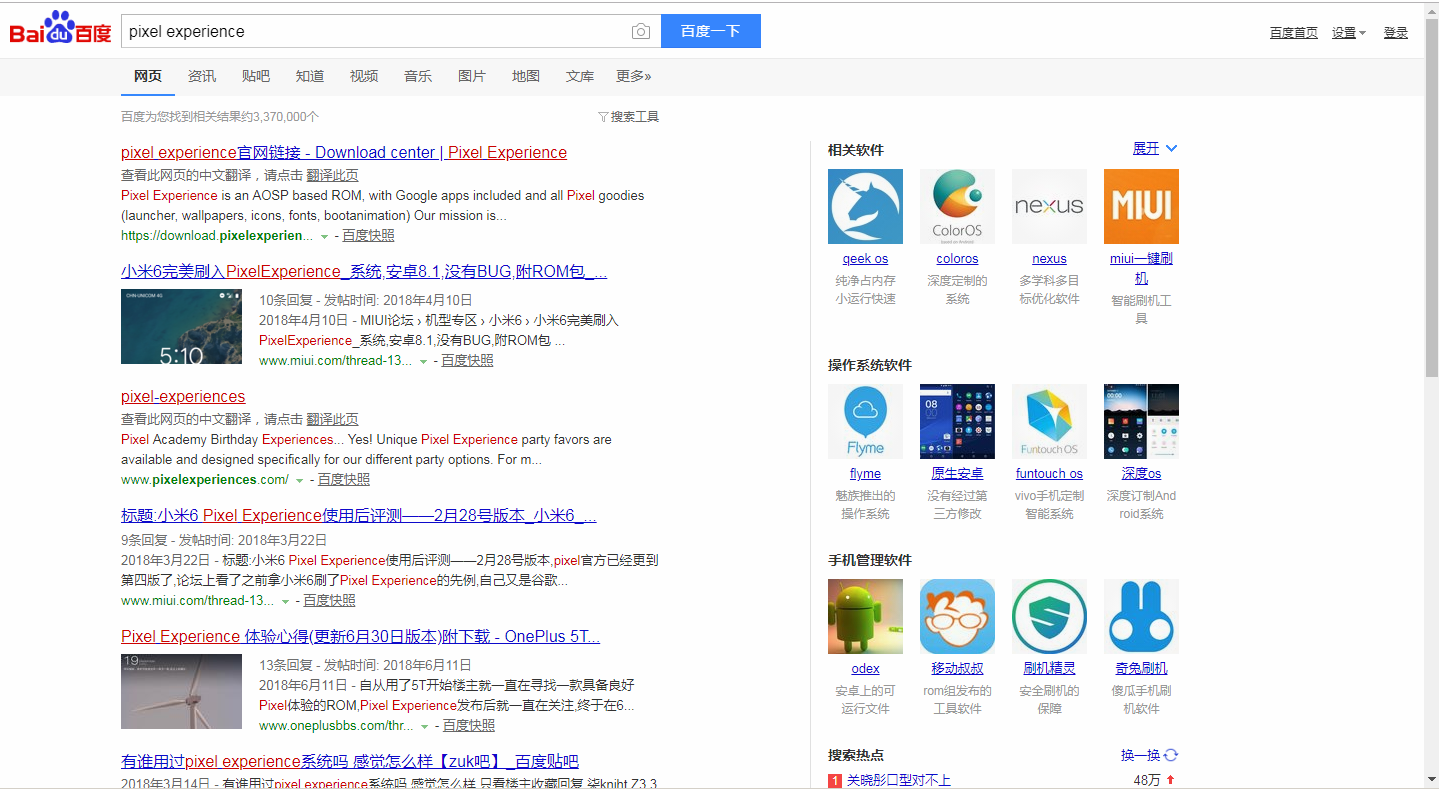This screenshot has height=790, width=1439.
Task: Open dropdown arrow next to download.pixelexperience URL
Action: (x=324, y=237)
